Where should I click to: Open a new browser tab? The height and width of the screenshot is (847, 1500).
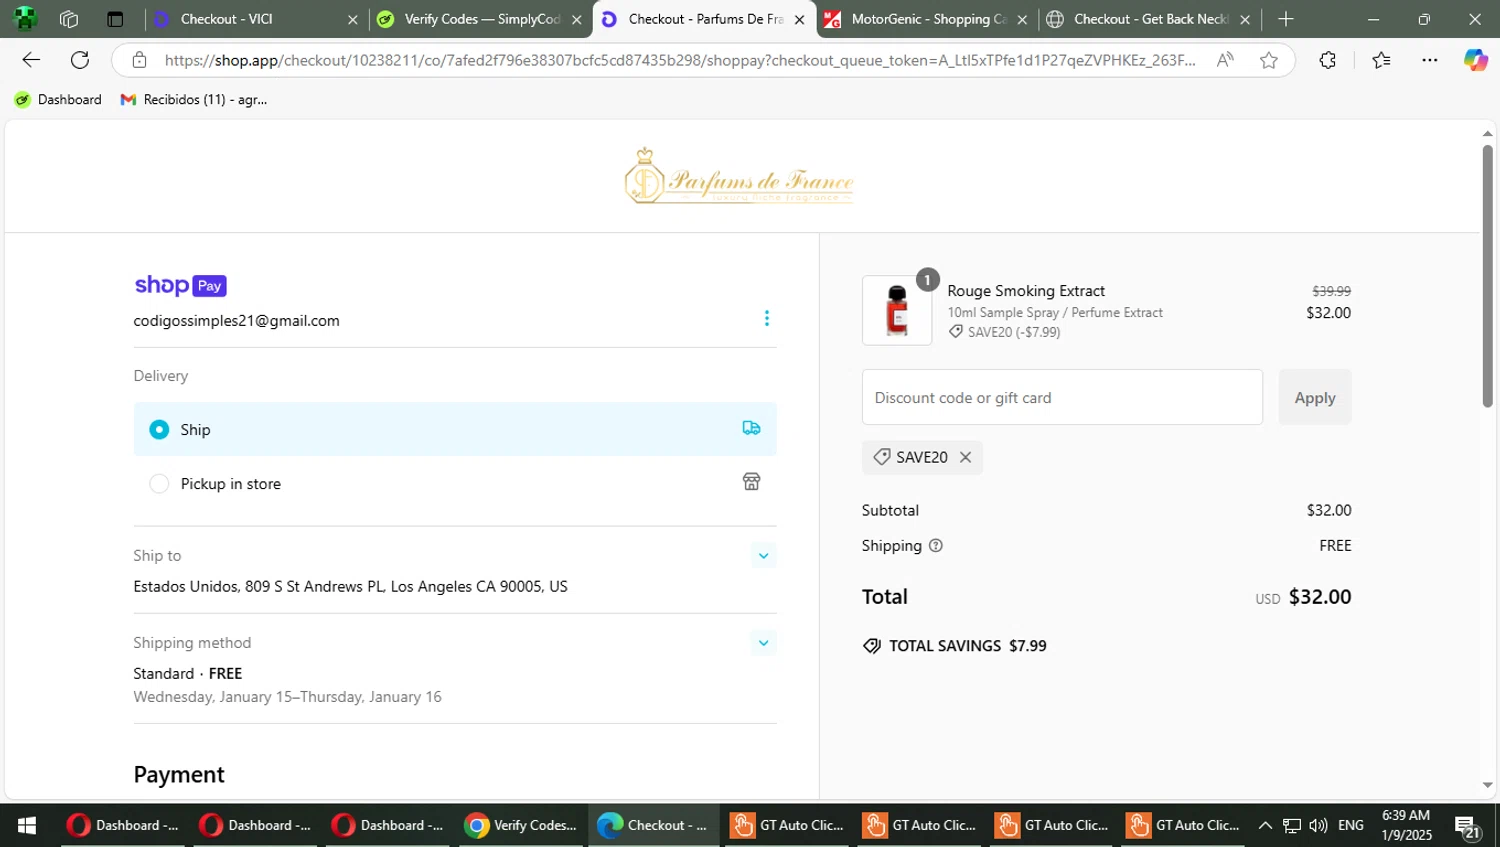1286,19
